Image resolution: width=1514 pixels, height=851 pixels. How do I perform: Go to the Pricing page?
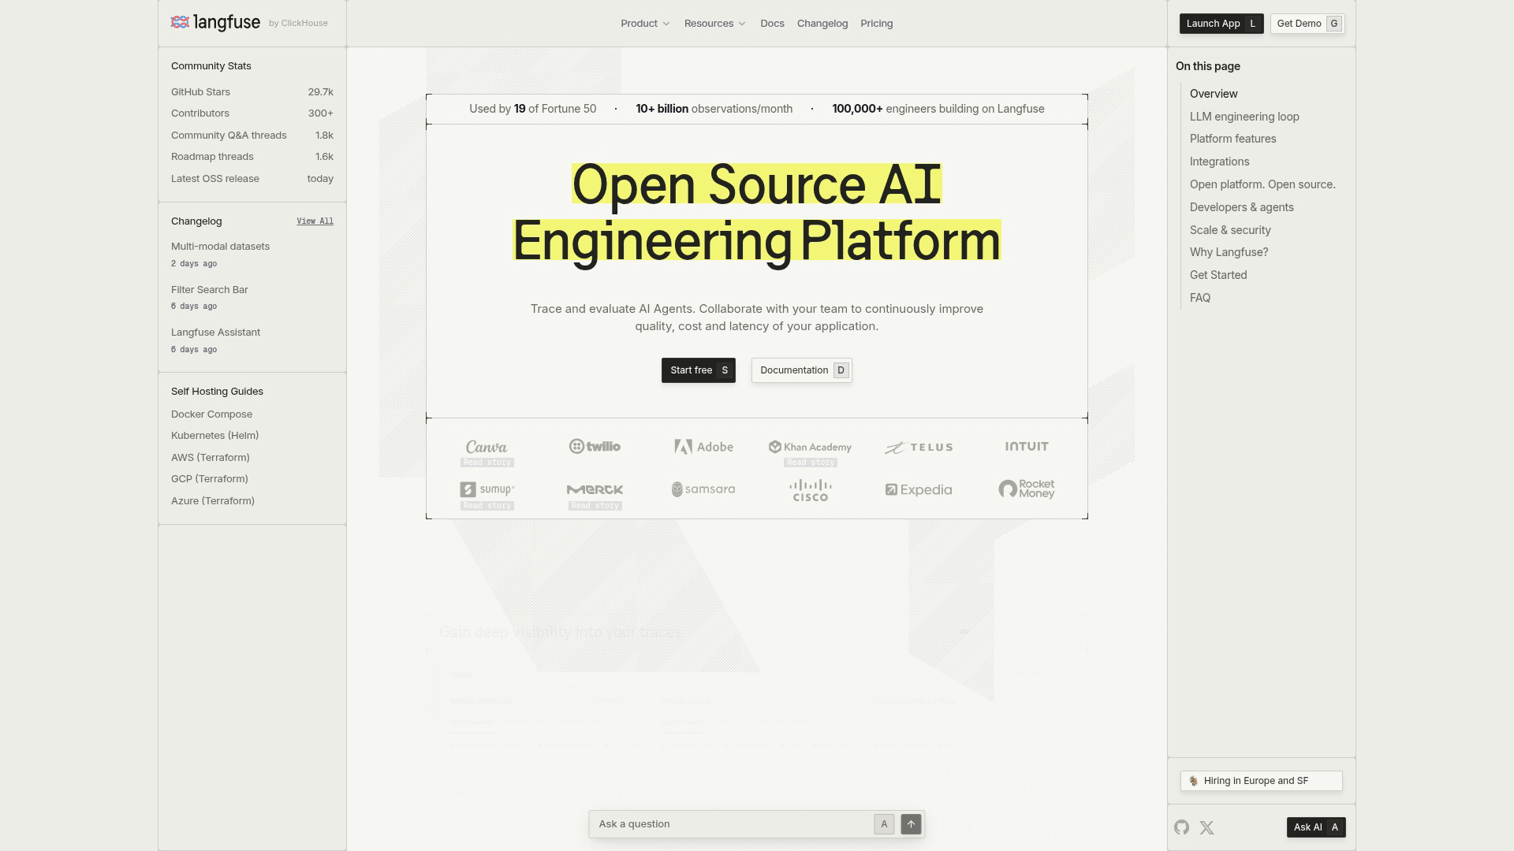point(877,23)
